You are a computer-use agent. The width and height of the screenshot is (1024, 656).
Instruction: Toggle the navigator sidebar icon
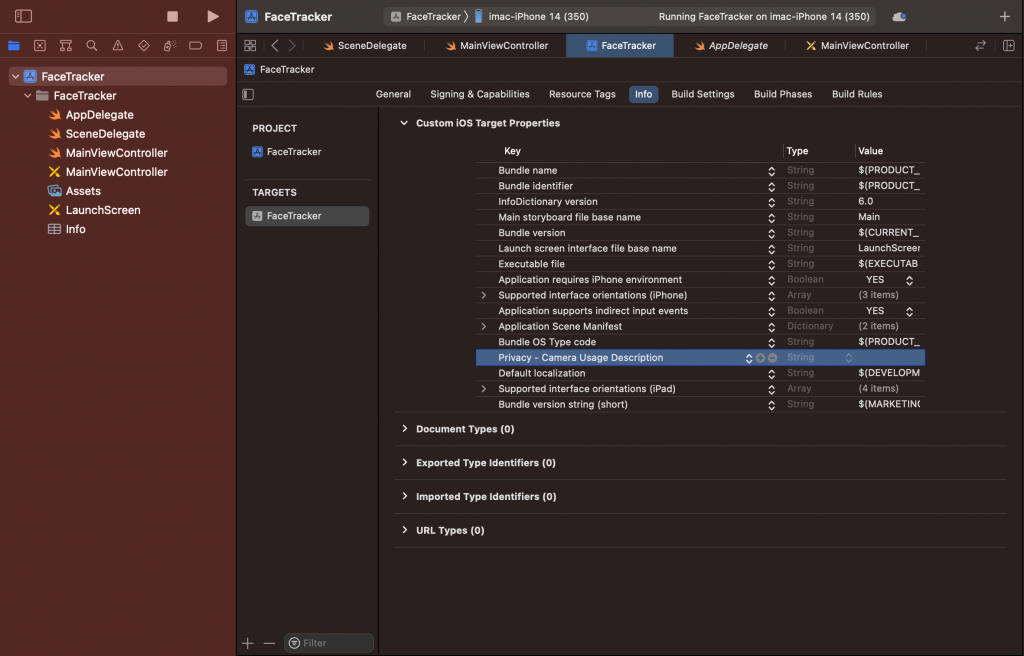point(24,16)
